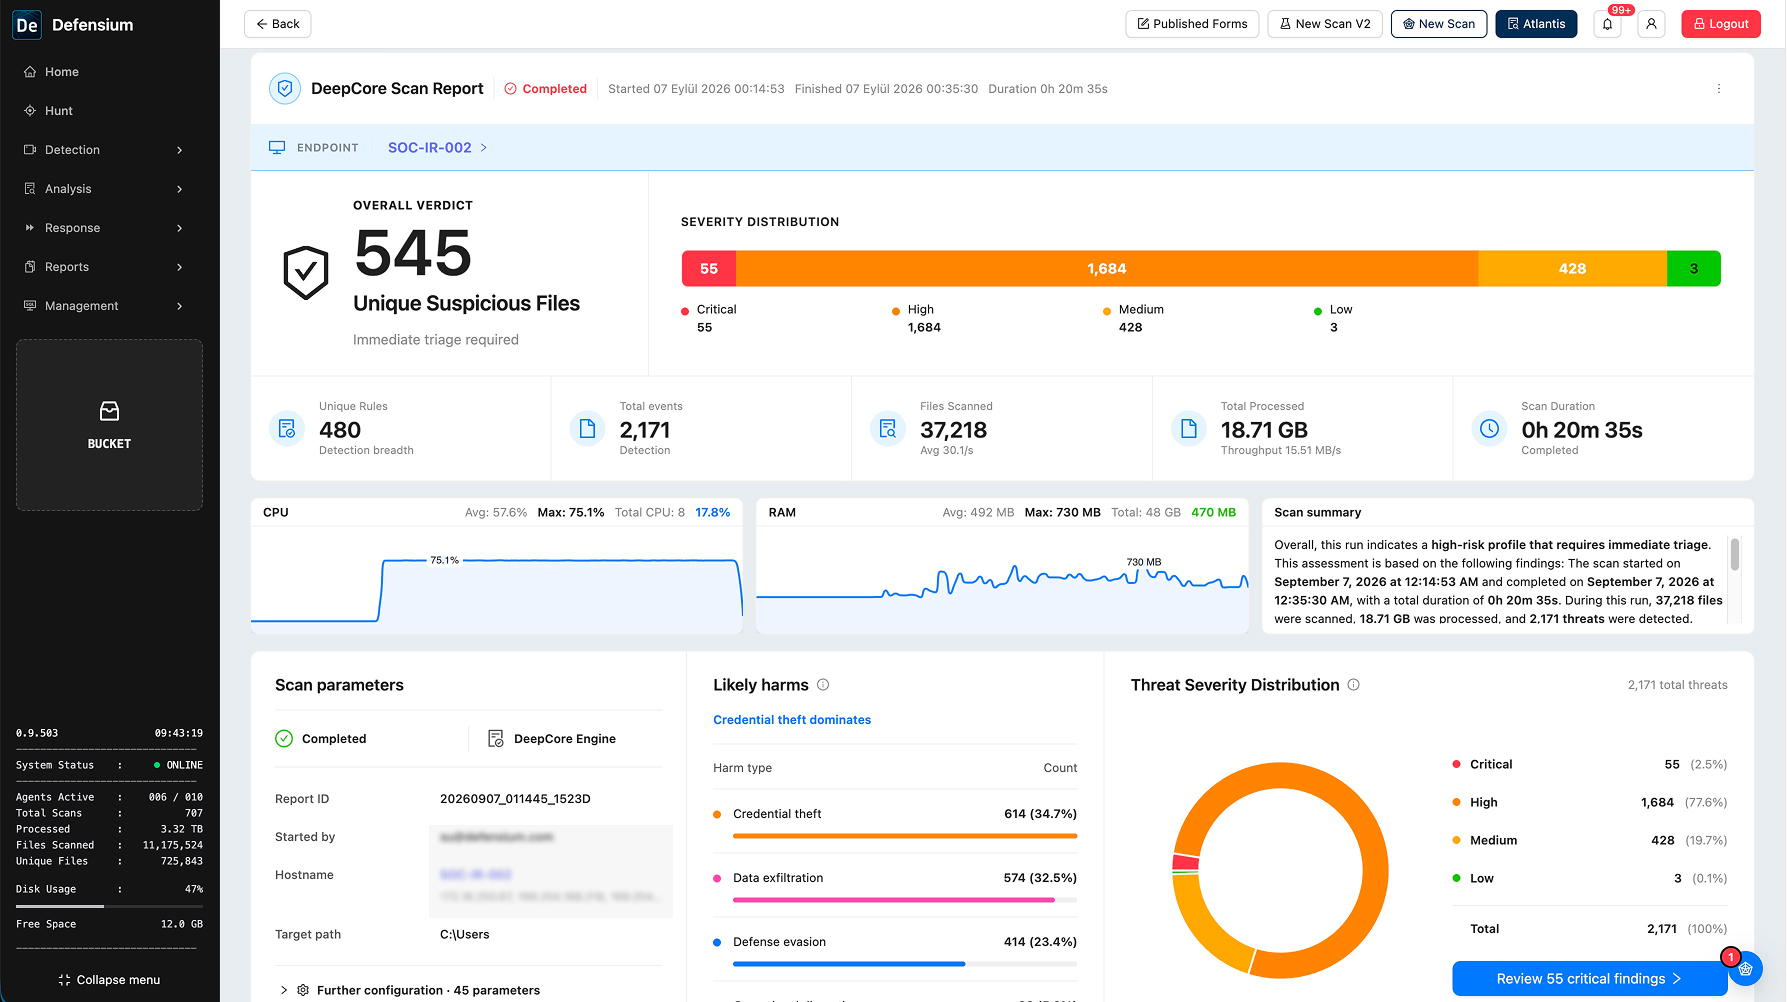
Task: Open the Atlantis button
Action: (x=1536, y=24)
